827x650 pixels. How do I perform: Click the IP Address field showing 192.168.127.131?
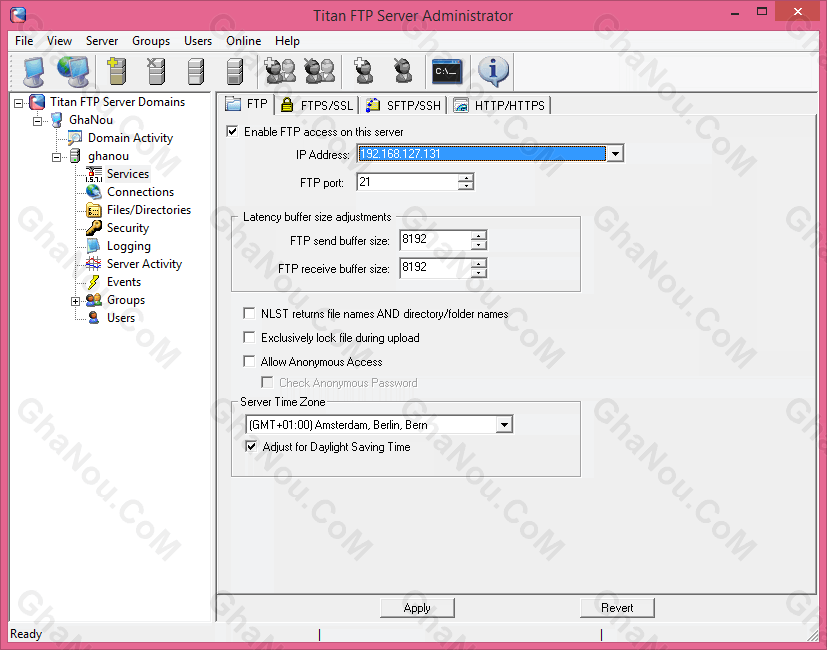point(482,154)
